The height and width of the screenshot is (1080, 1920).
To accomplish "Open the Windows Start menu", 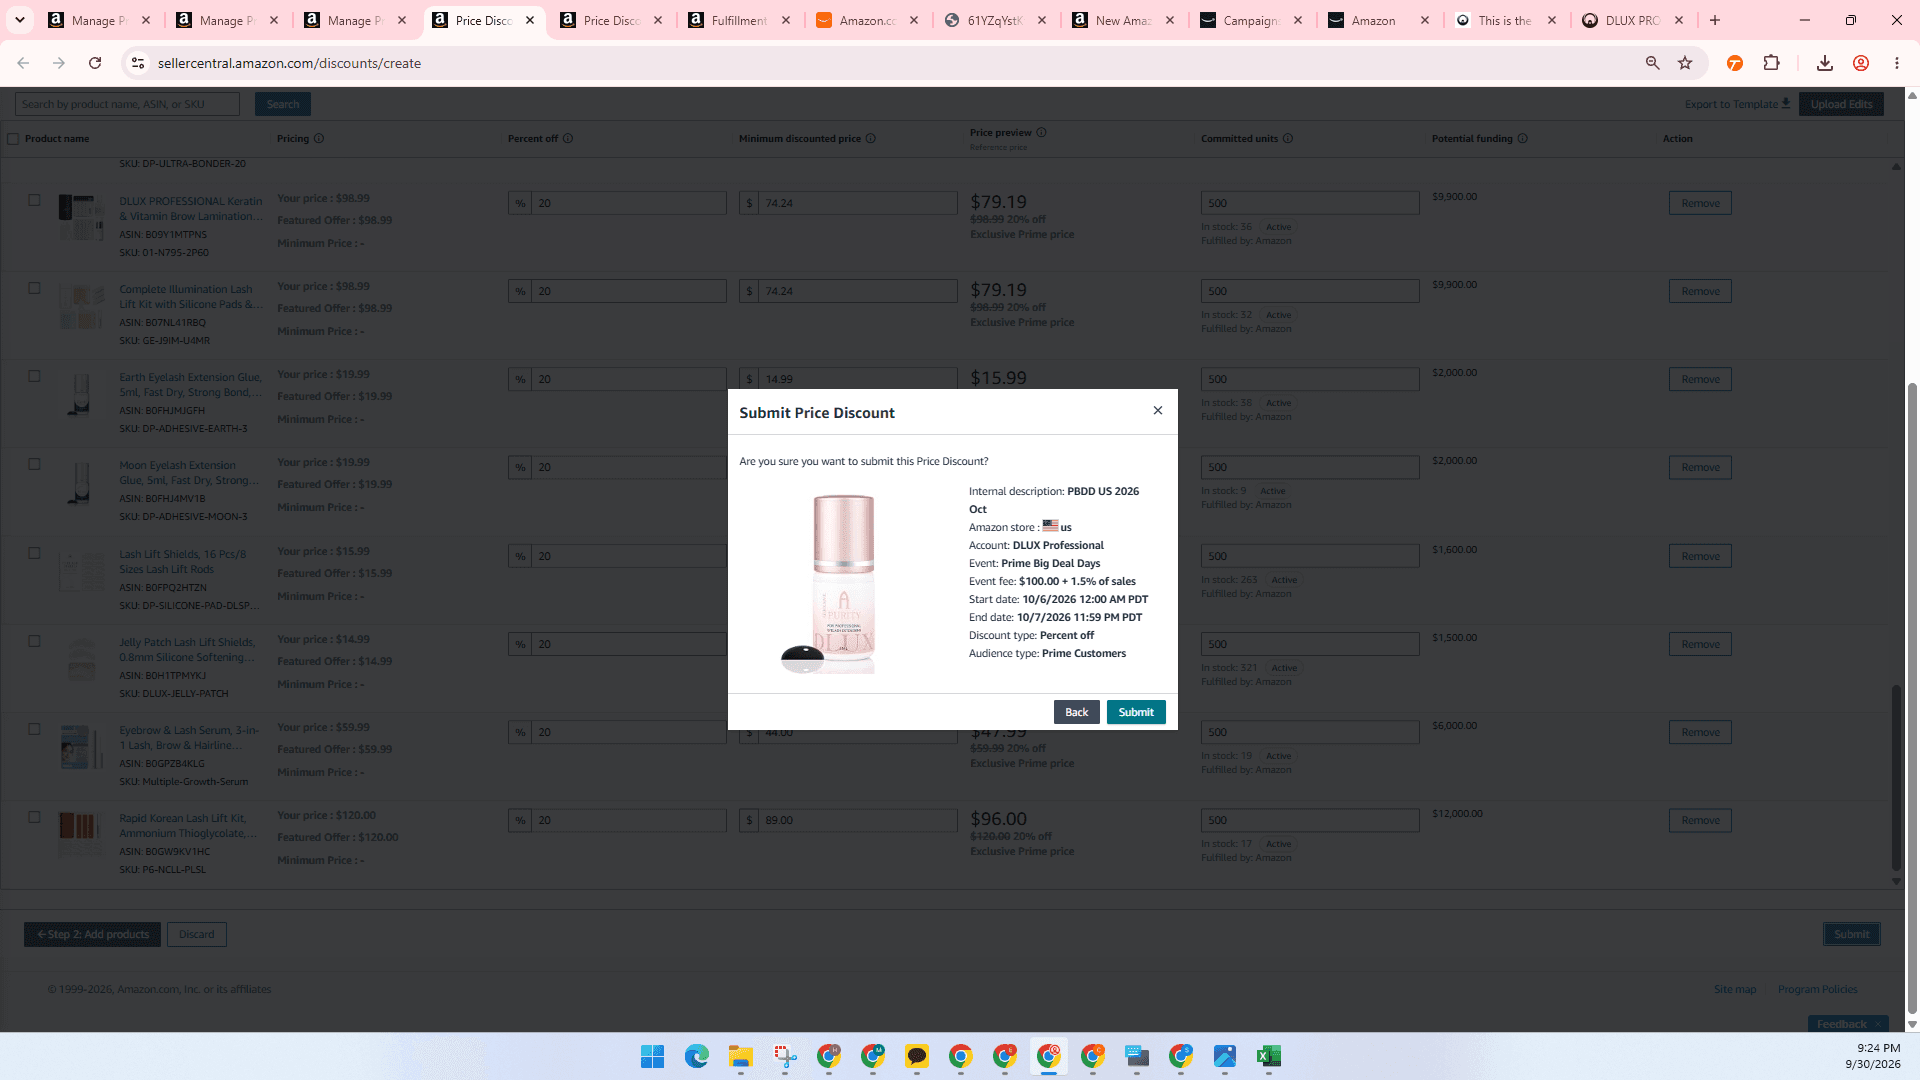I will coord(652,1056).
